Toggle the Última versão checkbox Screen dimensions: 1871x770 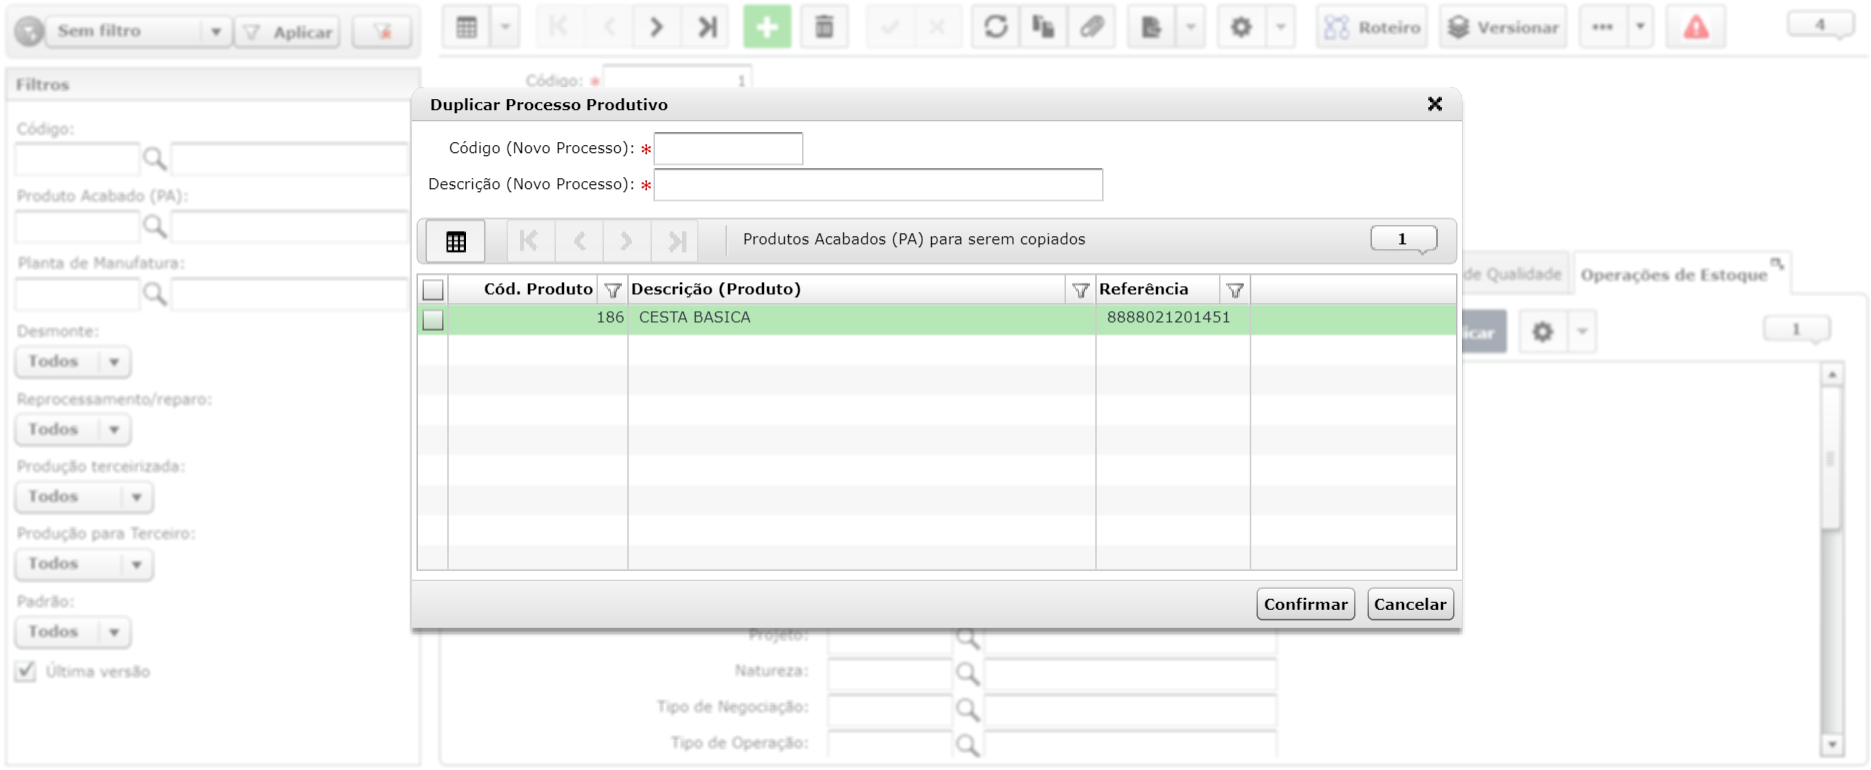tap(26, 671)
